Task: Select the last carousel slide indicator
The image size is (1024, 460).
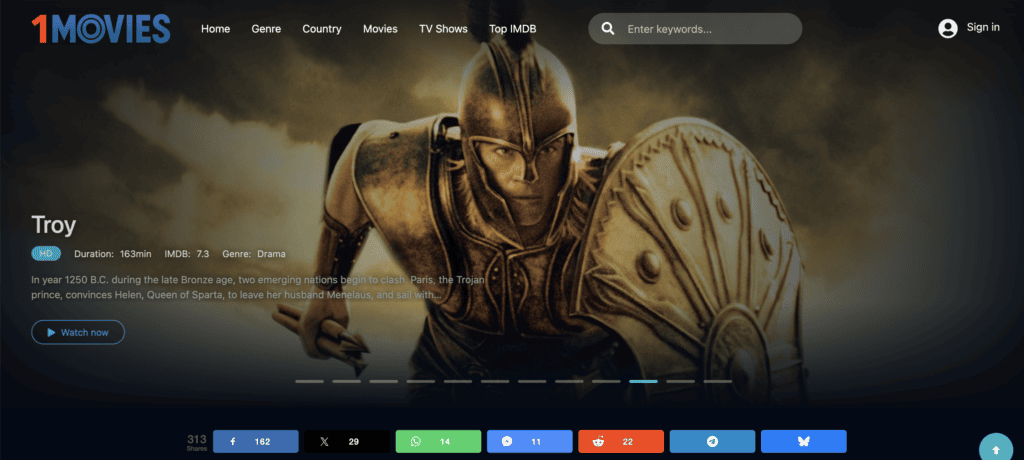Action: click(718, 381)
